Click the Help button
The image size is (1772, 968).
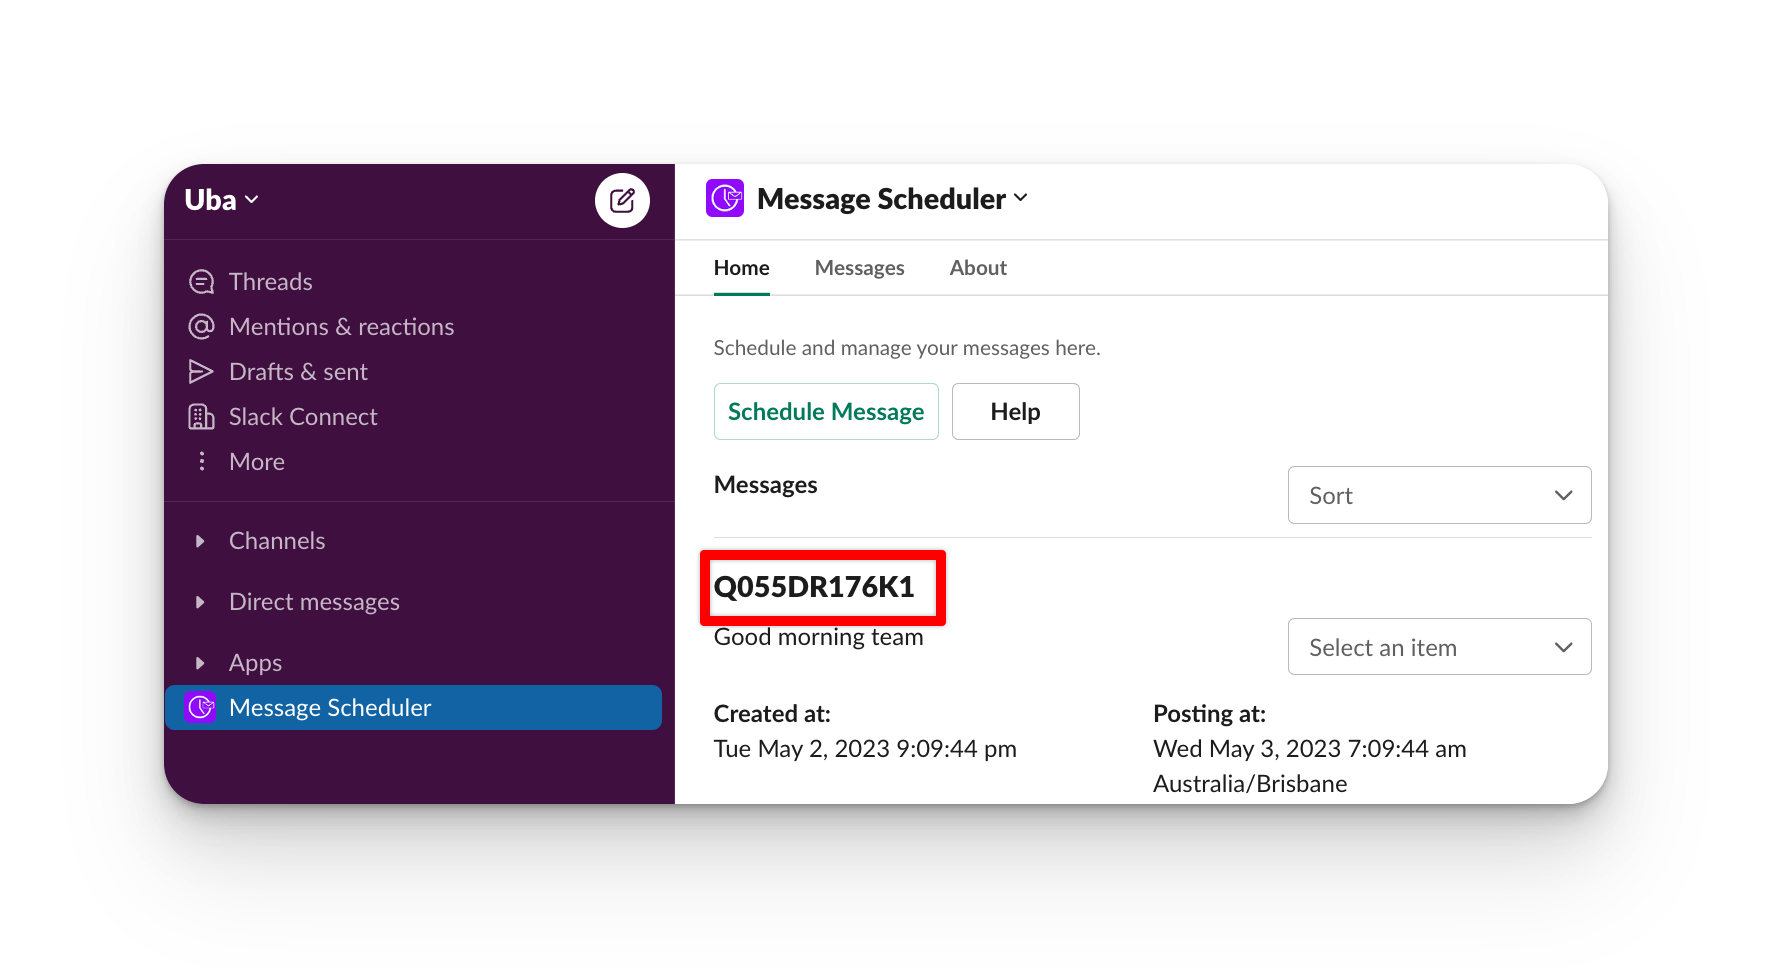(x=1015, y=411)
